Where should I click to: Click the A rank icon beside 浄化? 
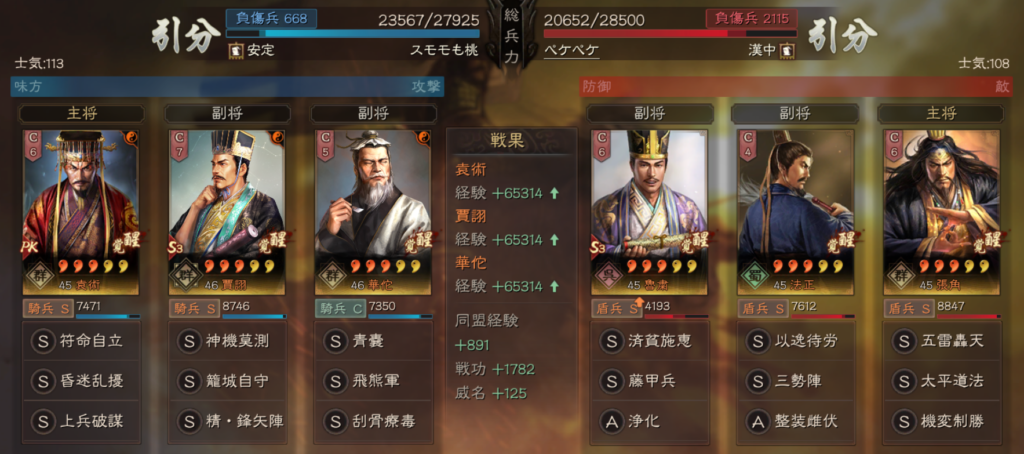point(611,421)
